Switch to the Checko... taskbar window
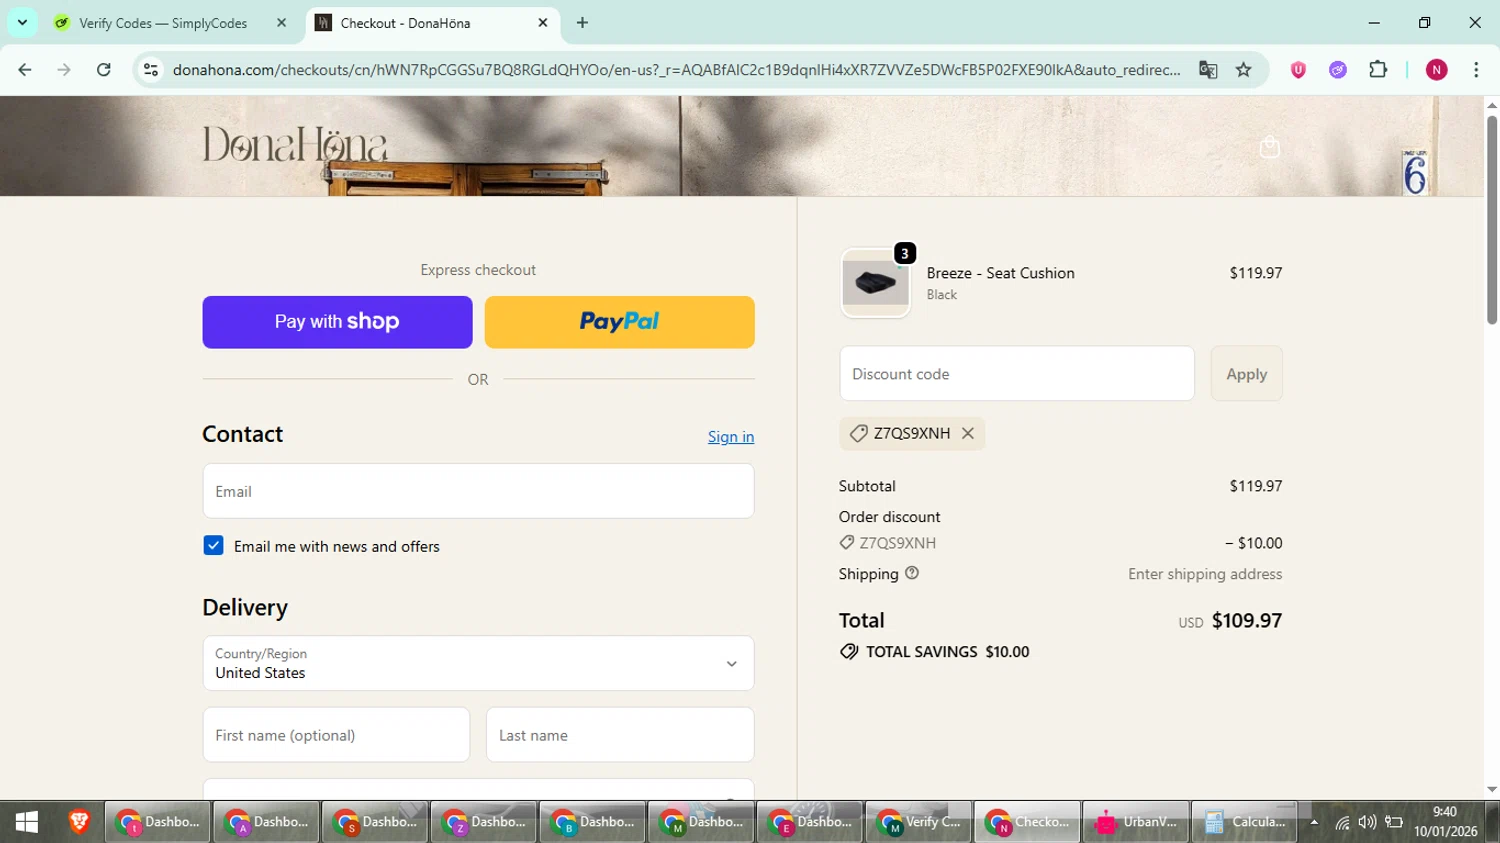 [x=1027, y=822]
